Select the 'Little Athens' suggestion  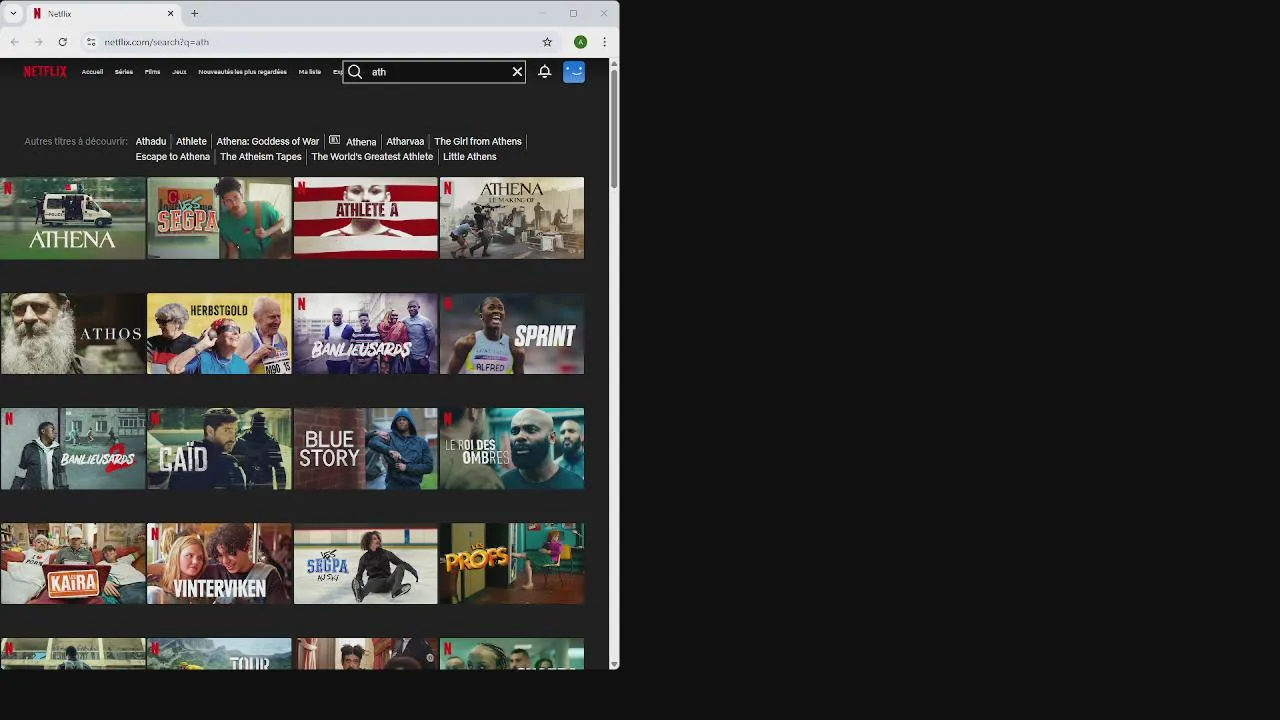tap(470, 157)
